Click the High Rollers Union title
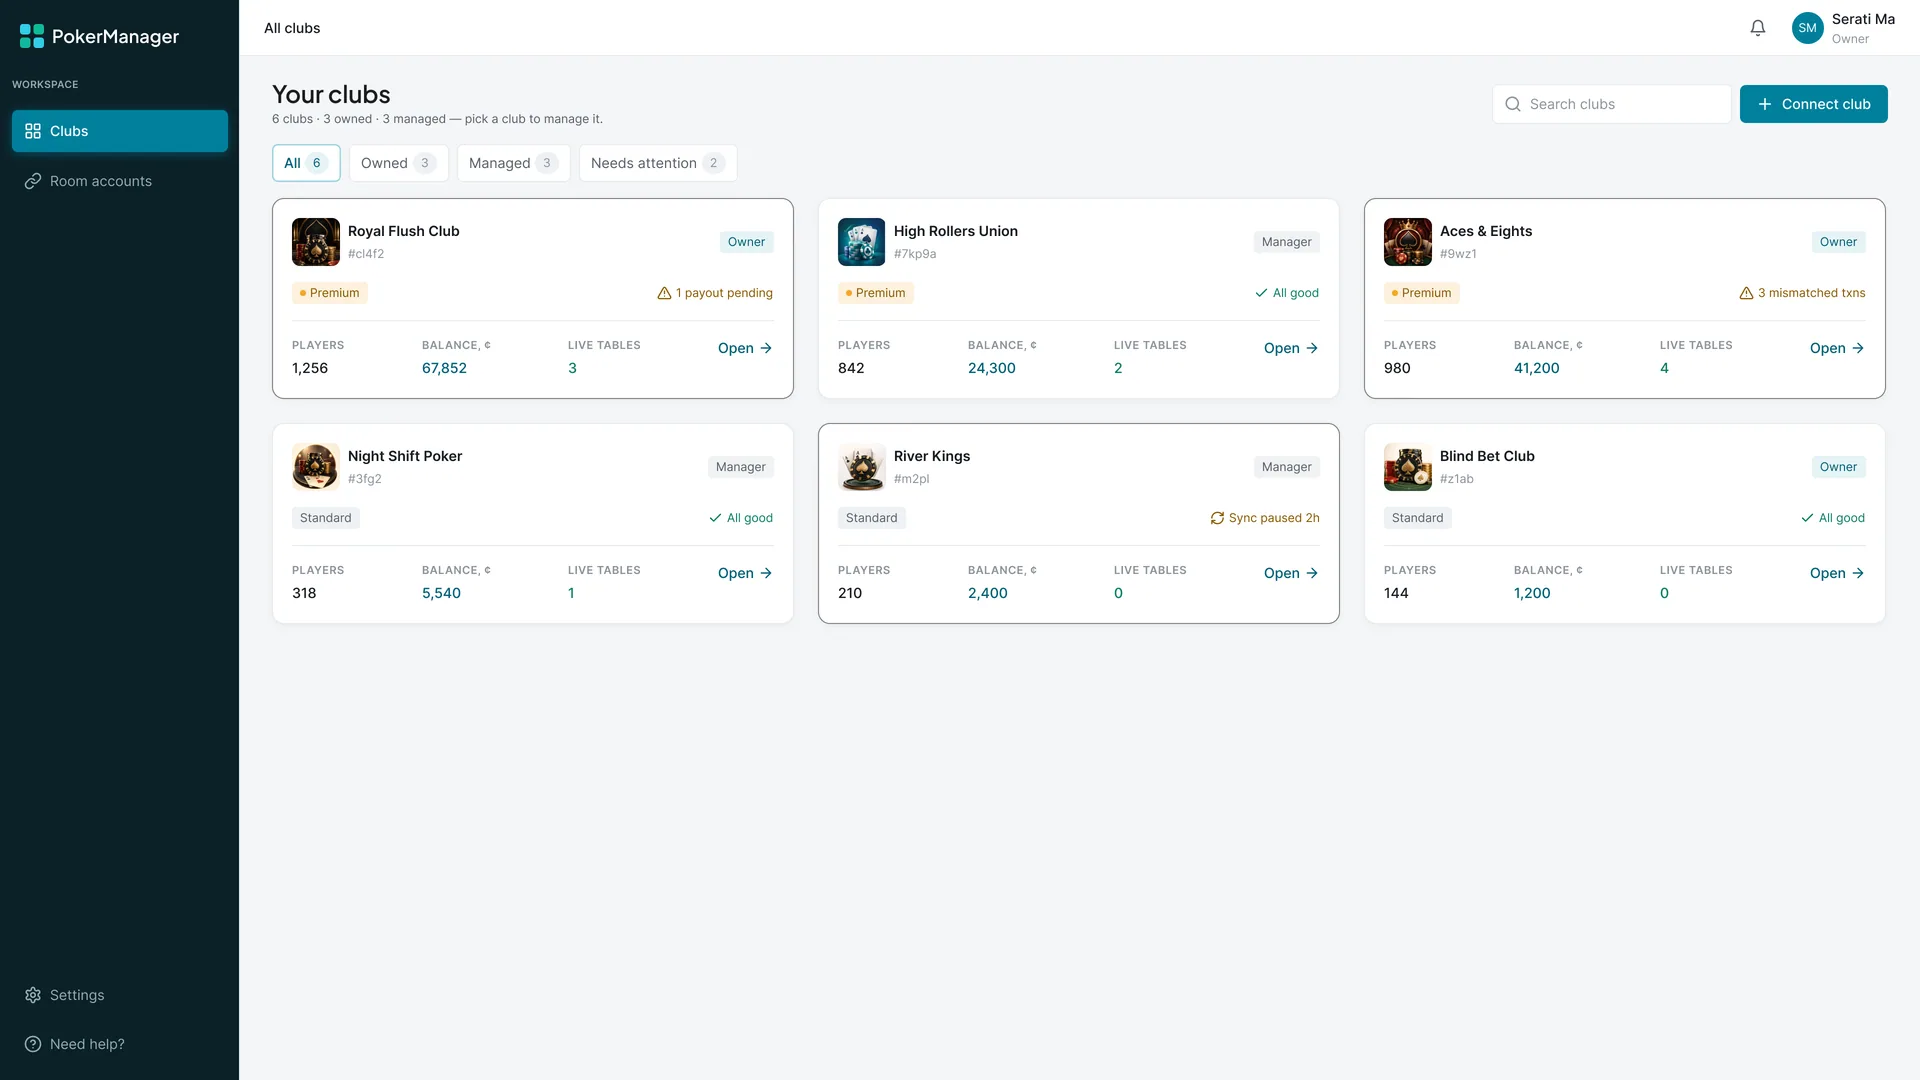This screenshot has height=1080, width=1920. click(956, 231)
